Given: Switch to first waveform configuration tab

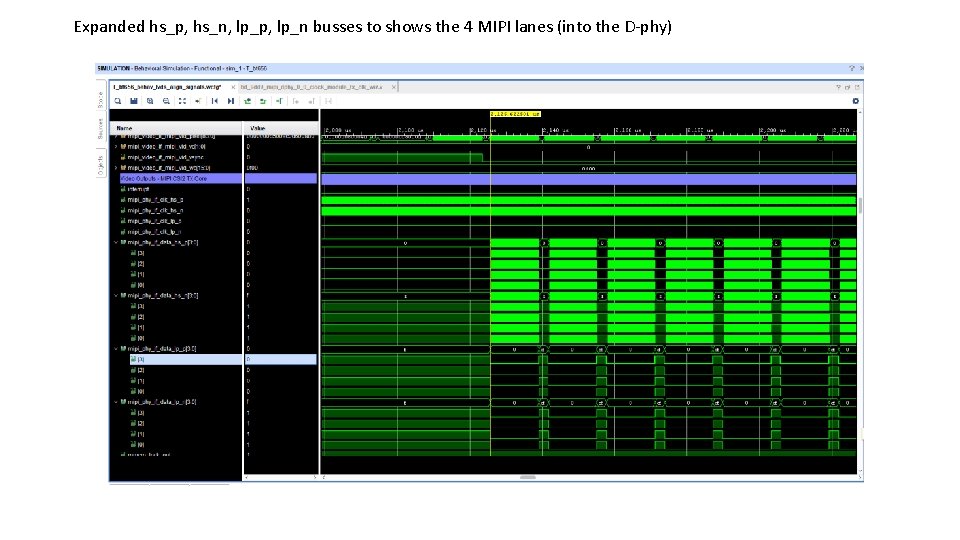Looking at the screenshot, I should click(x=167, y=87).
